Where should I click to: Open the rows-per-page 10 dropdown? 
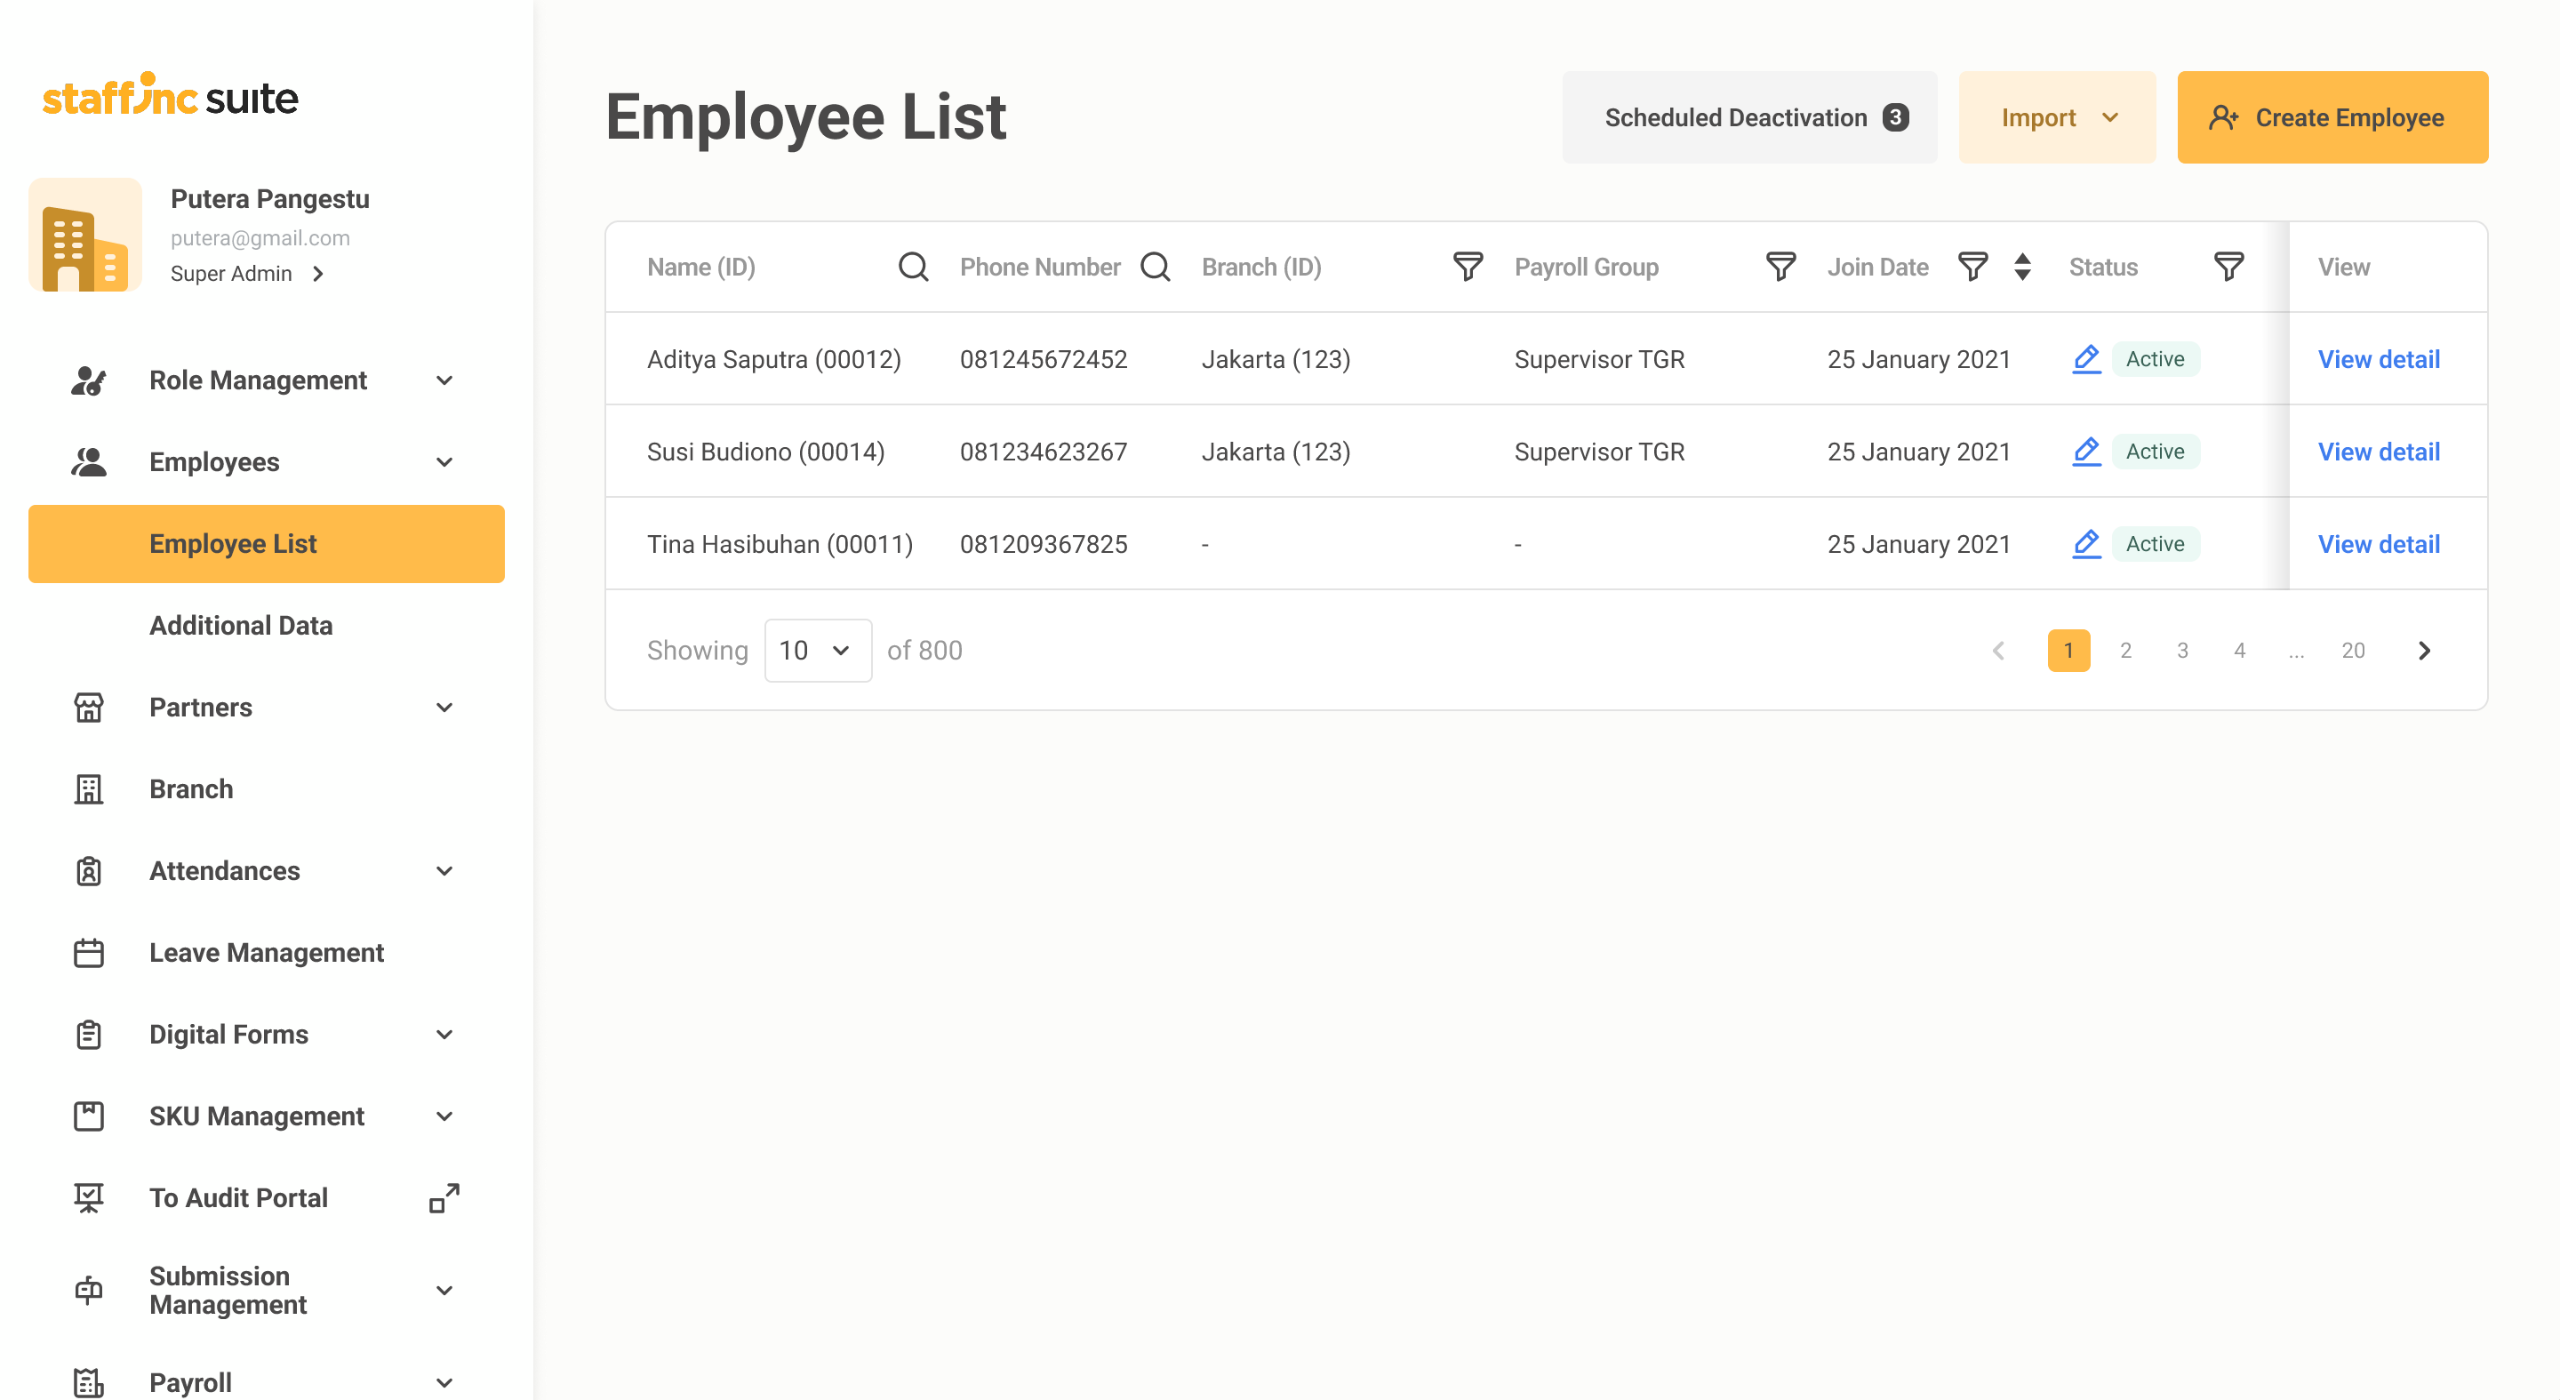coord(817,651)
